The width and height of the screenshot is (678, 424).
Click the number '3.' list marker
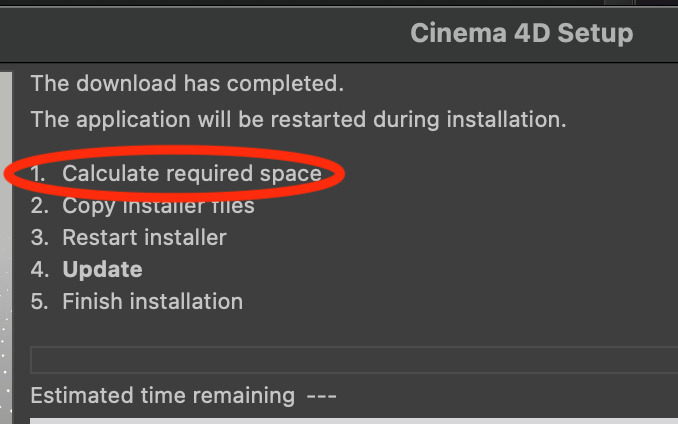[39, 238]
